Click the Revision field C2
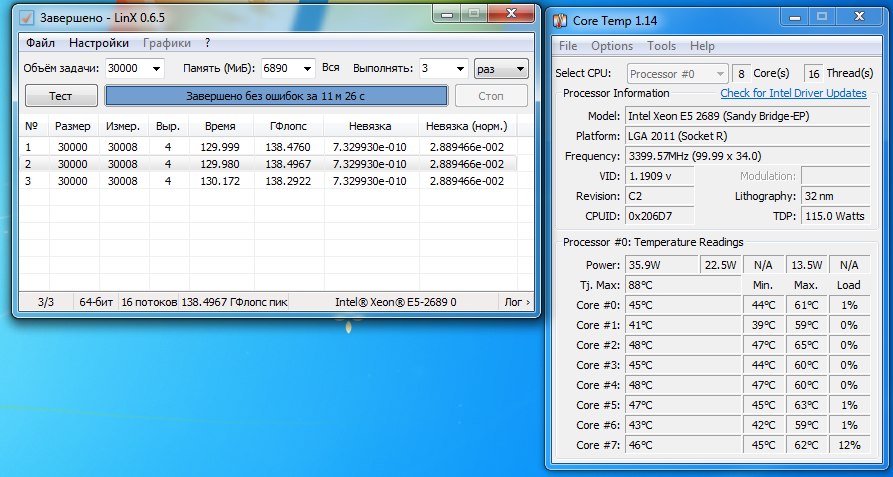Image resolution: width=893 pixels, height=477 pixels. [x=659, y=196]
